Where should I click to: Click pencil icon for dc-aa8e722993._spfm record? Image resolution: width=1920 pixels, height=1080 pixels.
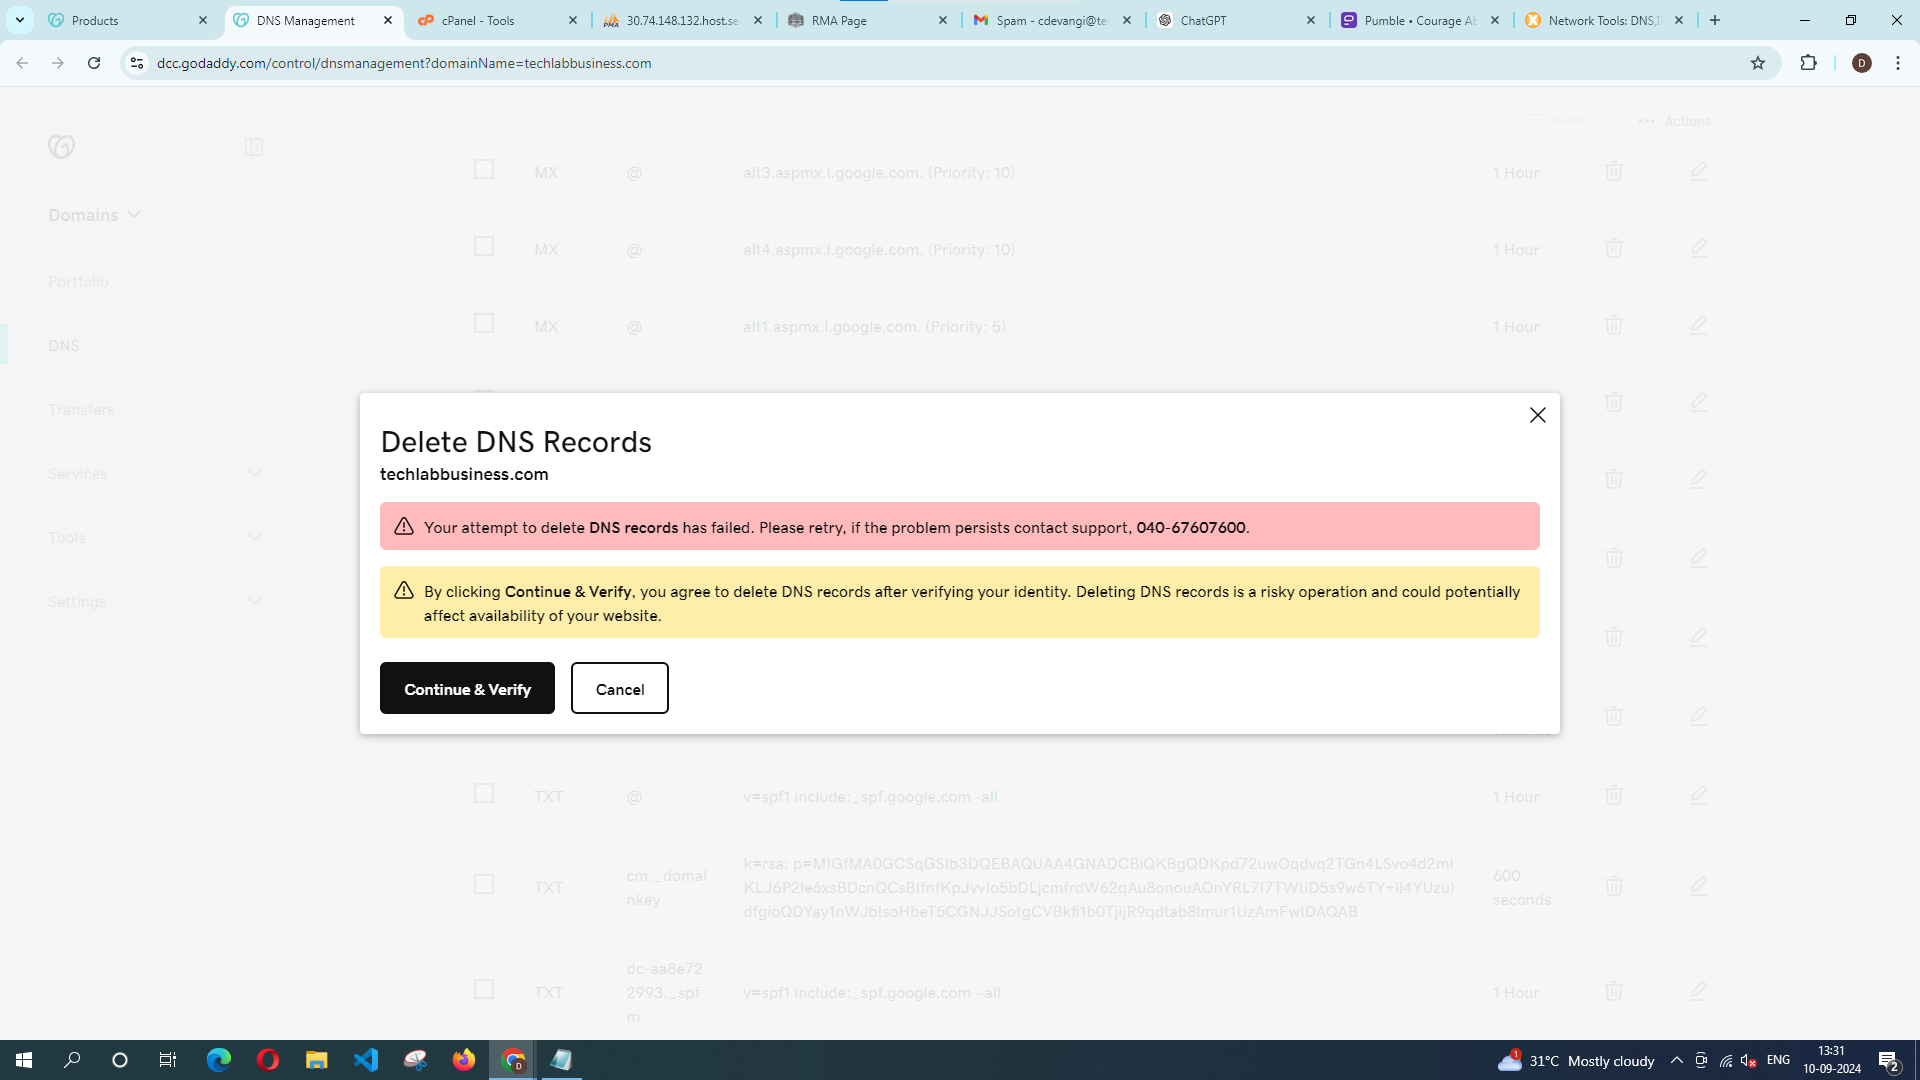tap(1698, 991)
